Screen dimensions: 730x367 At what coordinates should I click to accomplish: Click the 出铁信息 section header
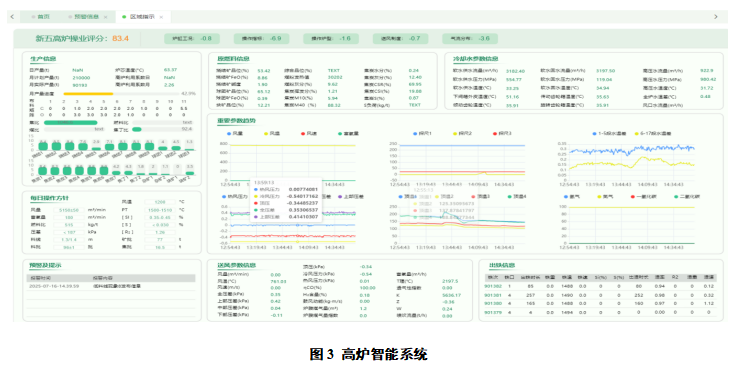coord(502,265)
